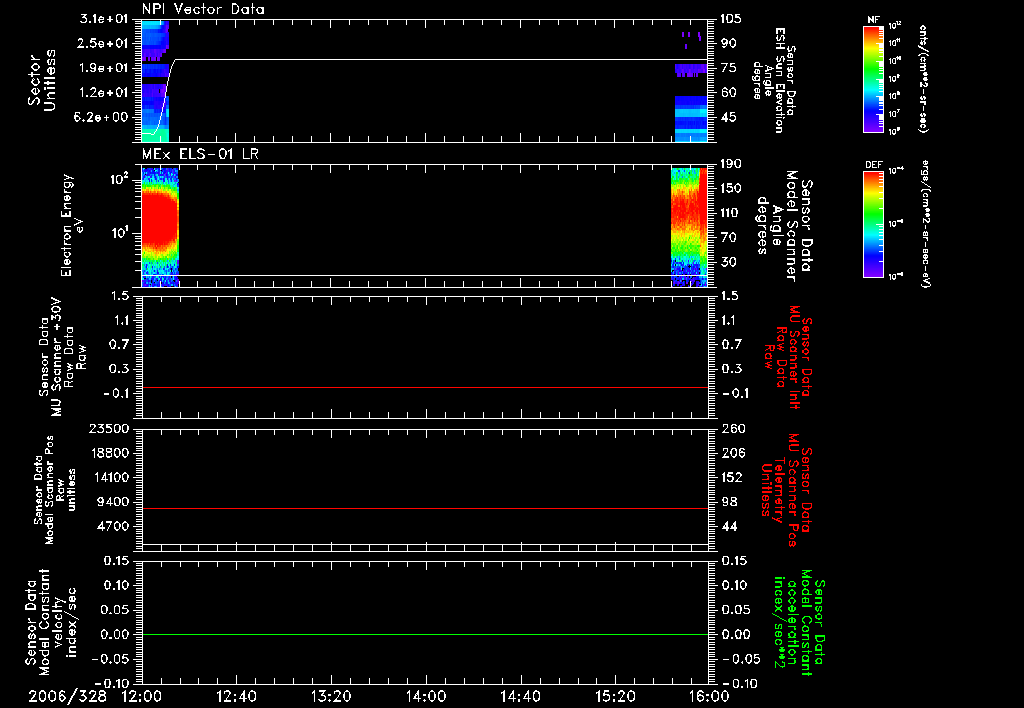The image size is (1024, 708).
Task: Click the green zero line in velocity panel
Action: 425,634
